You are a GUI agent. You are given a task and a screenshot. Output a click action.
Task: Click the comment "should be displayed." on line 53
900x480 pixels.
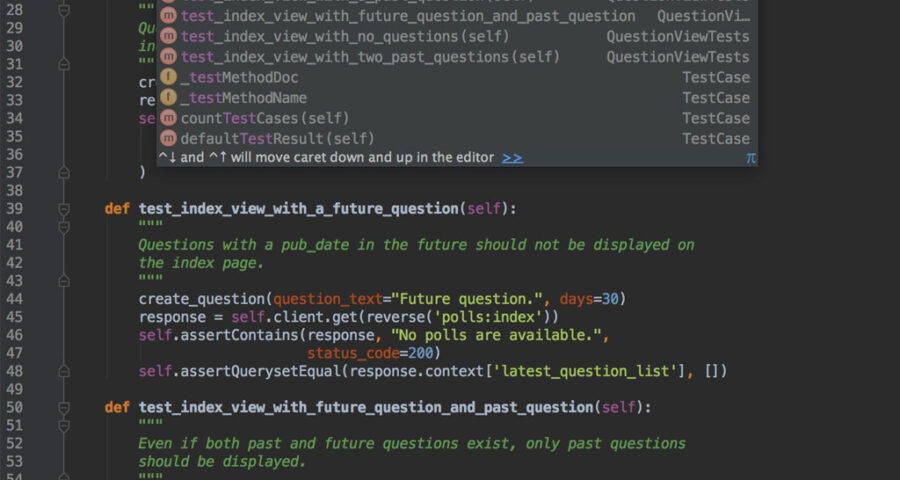[222, 462]
